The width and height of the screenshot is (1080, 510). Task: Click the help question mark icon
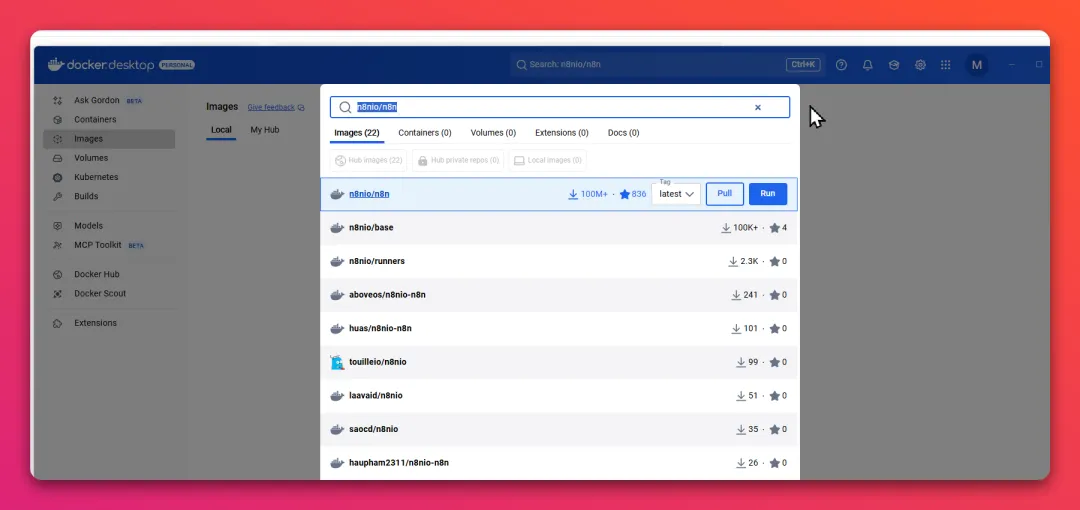pyautogui.click(x=841, y=65)
